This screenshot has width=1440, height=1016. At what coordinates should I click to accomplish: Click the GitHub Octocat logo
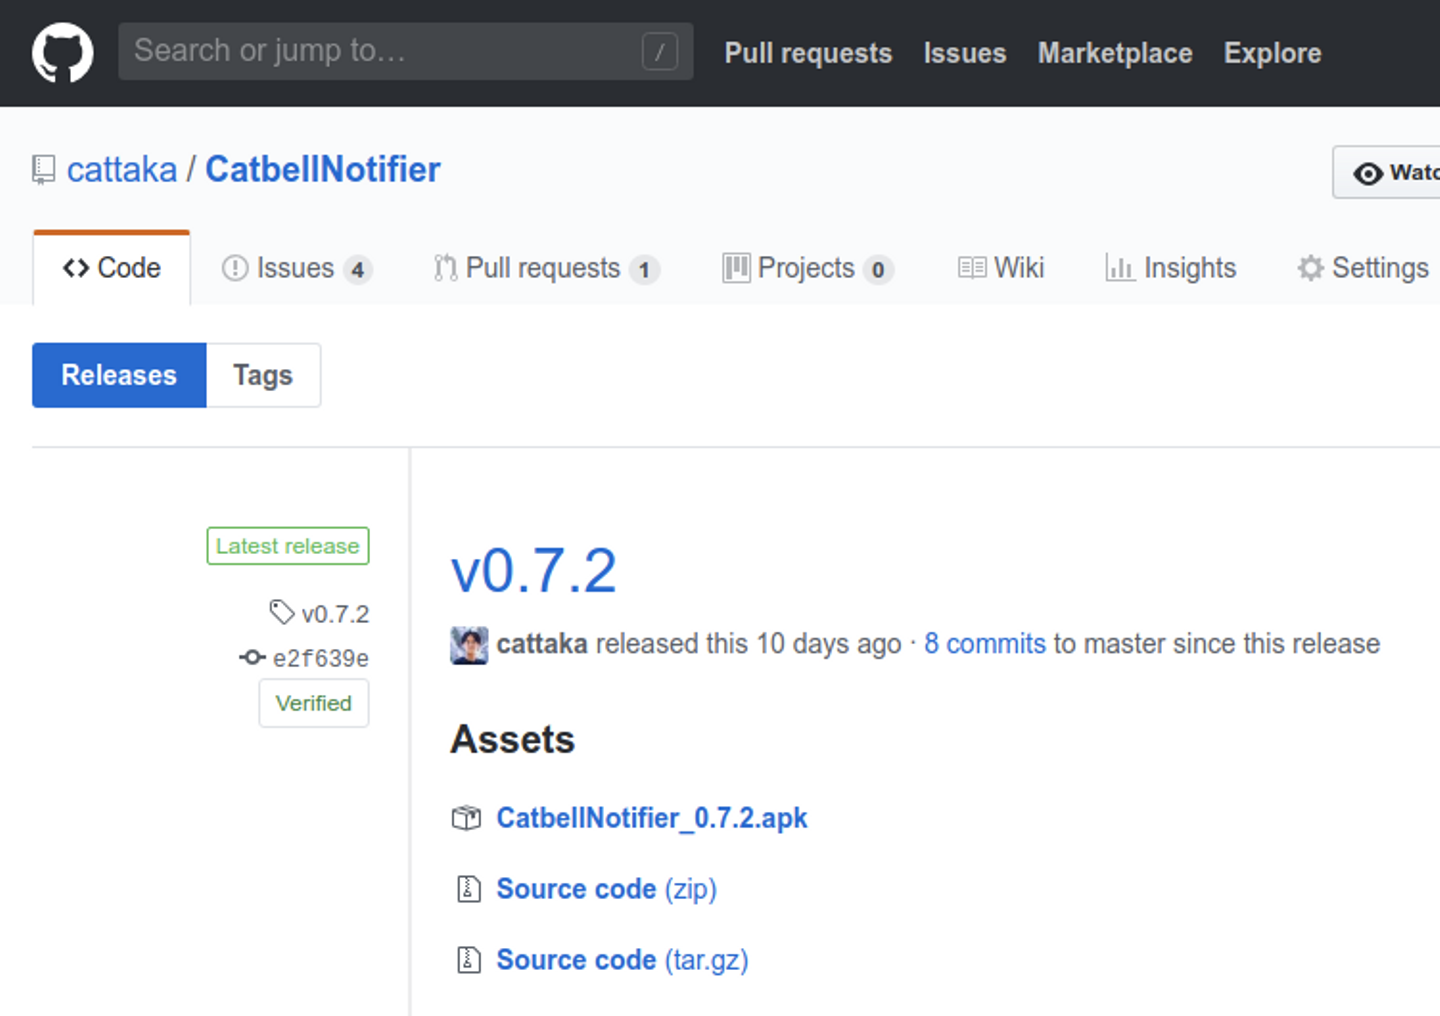click(62, 53)
